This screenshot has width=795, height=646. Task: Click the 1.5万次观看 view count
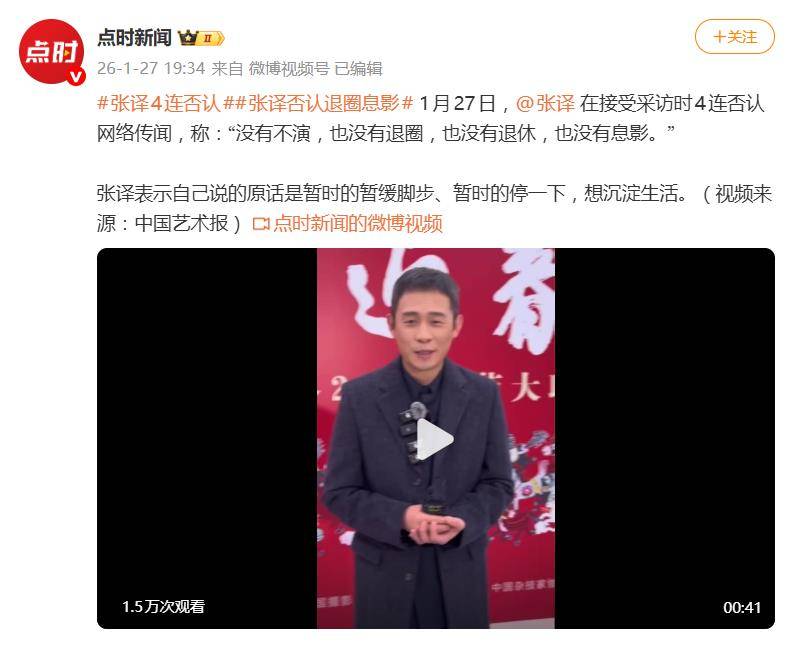click(163, 606)
